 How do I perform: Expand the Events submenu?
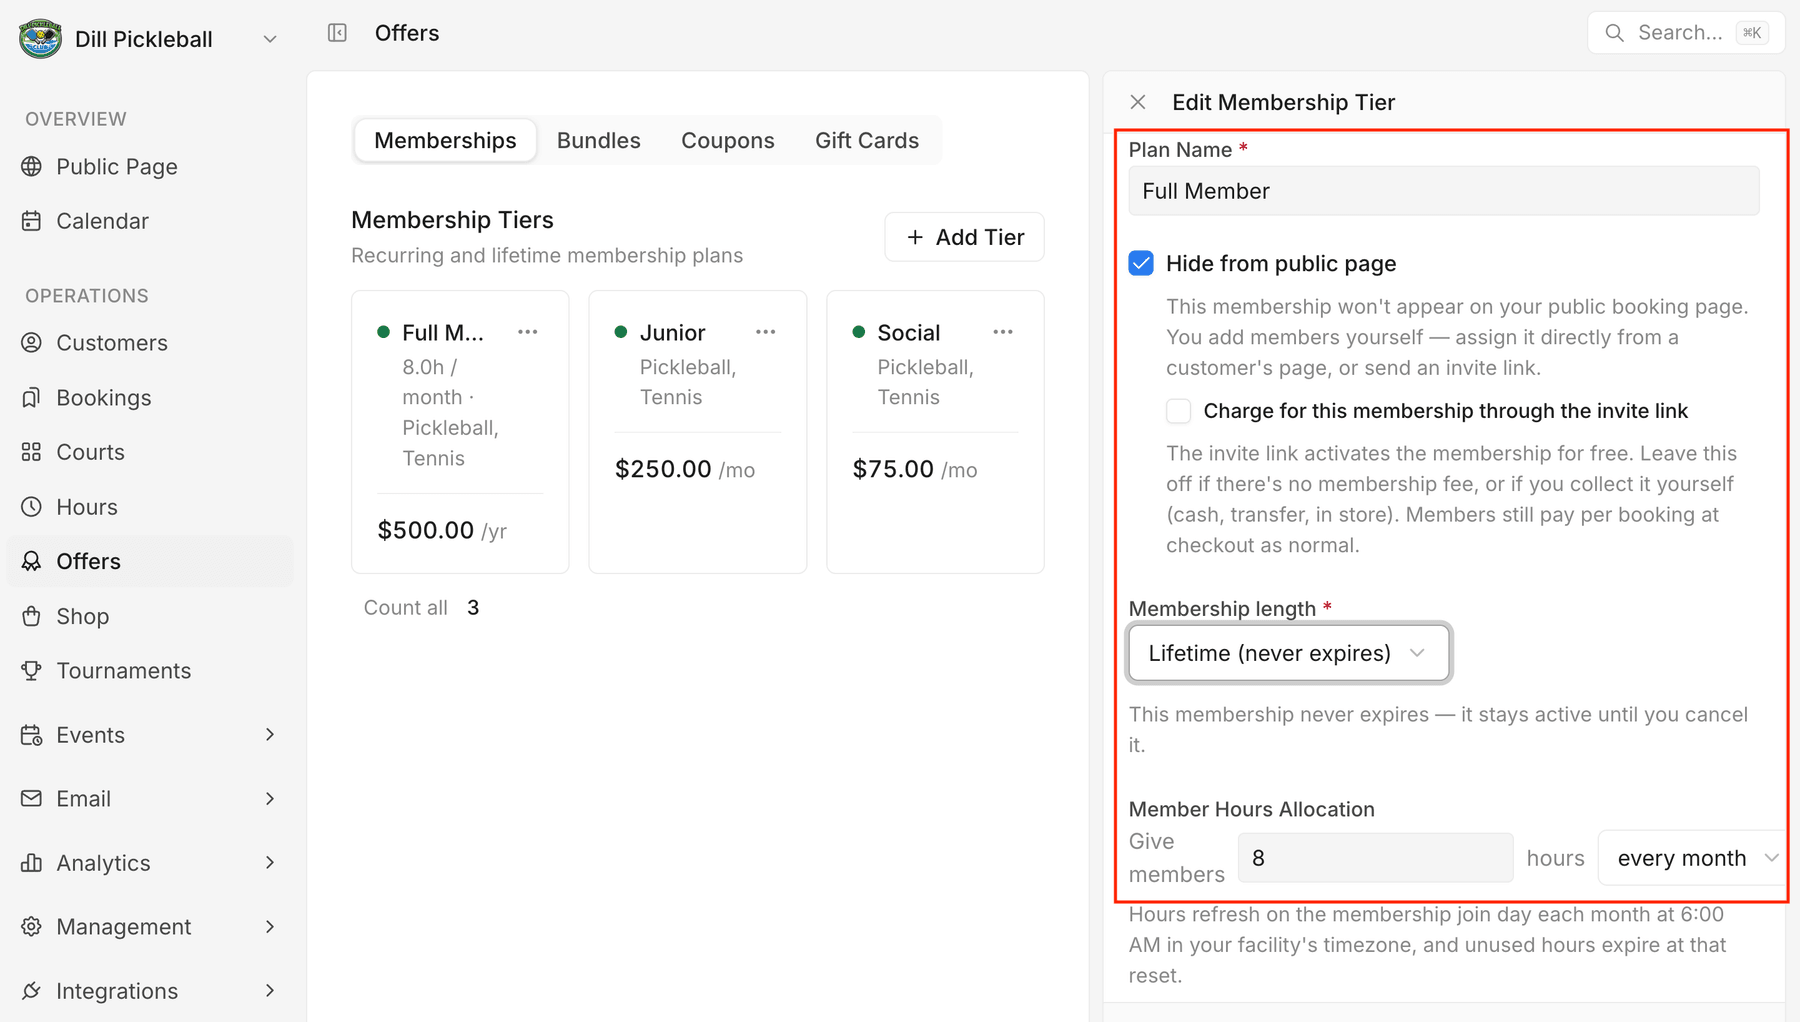(x=270, y=735)
